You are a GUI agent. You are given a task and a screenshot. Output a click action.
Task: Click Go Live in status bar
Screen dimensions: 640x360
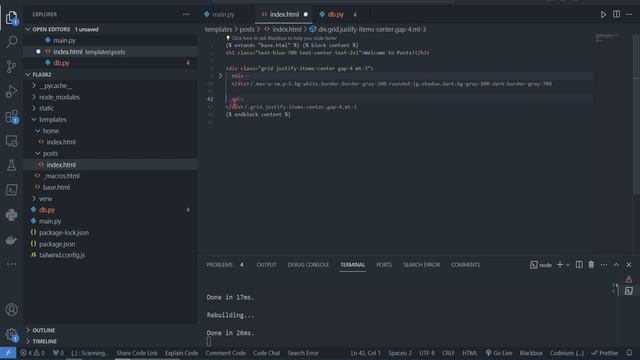tap(498, 353)
